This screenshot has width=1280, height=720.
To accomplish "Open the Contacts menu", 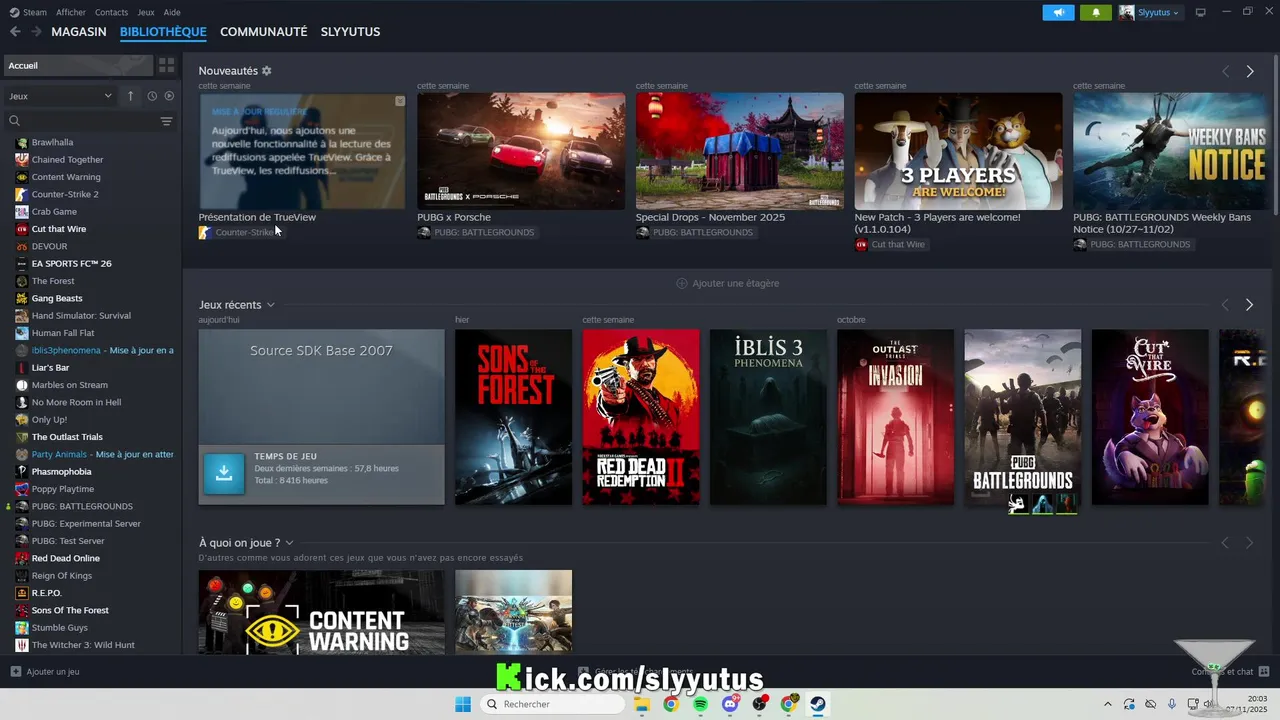I will 111,12.
